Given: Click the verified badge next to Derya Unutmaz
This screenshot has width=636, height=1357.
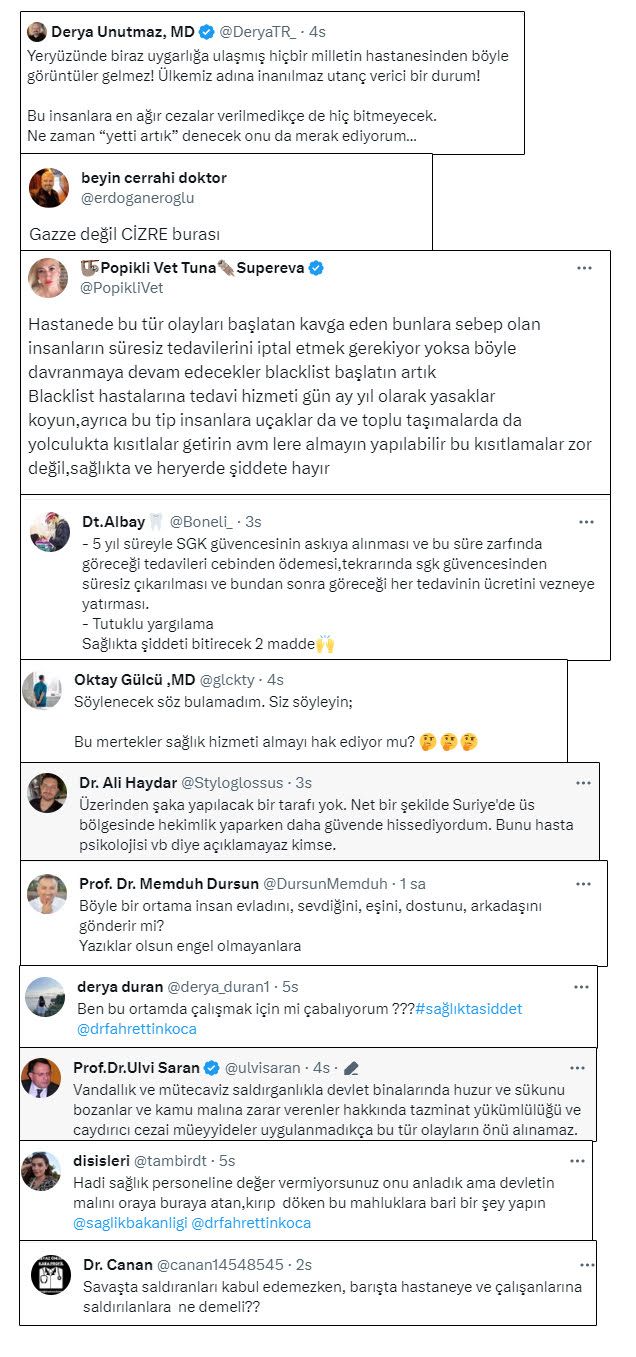Looking at the screenshot, I should (x=206, y=30).
